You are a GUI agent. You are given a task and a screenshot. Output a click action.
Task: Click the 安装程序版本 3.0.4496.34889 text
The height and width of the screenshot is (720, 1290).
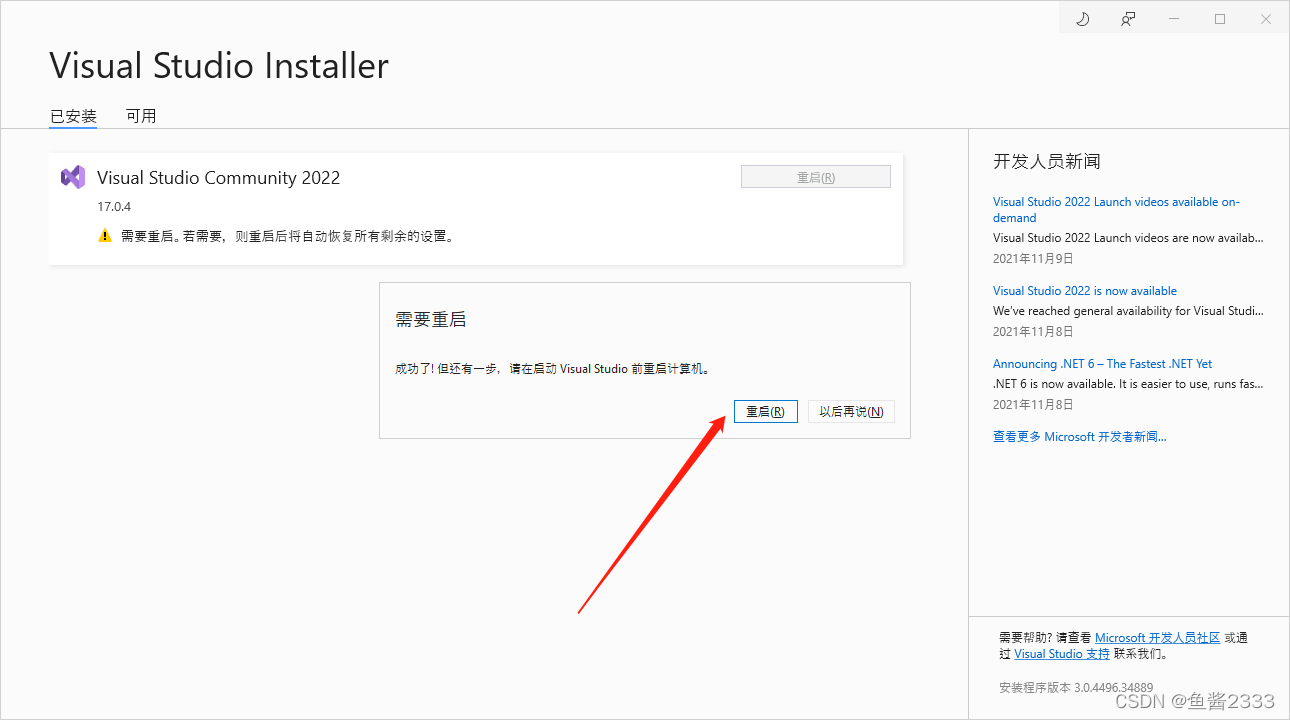tap(1076, 688)
